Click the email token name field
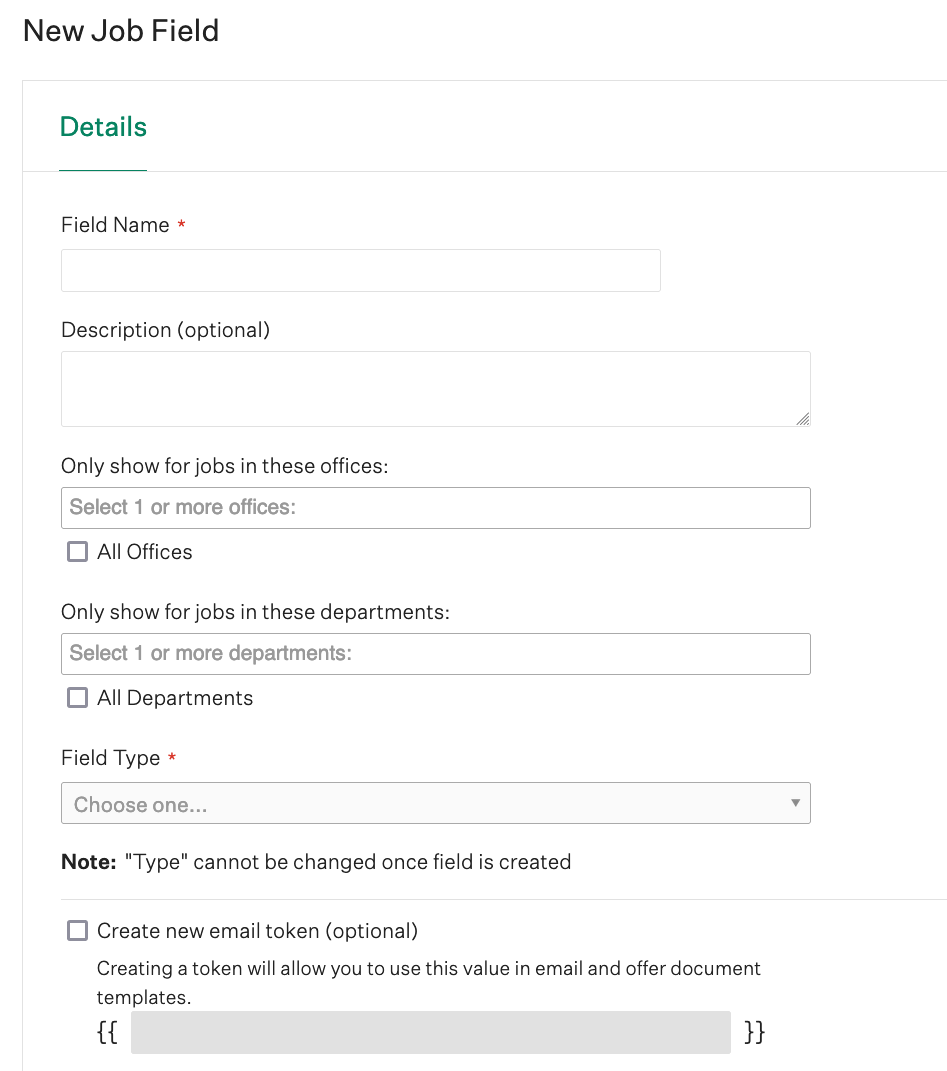The image size is (947, 1071). pos(430,1032)
